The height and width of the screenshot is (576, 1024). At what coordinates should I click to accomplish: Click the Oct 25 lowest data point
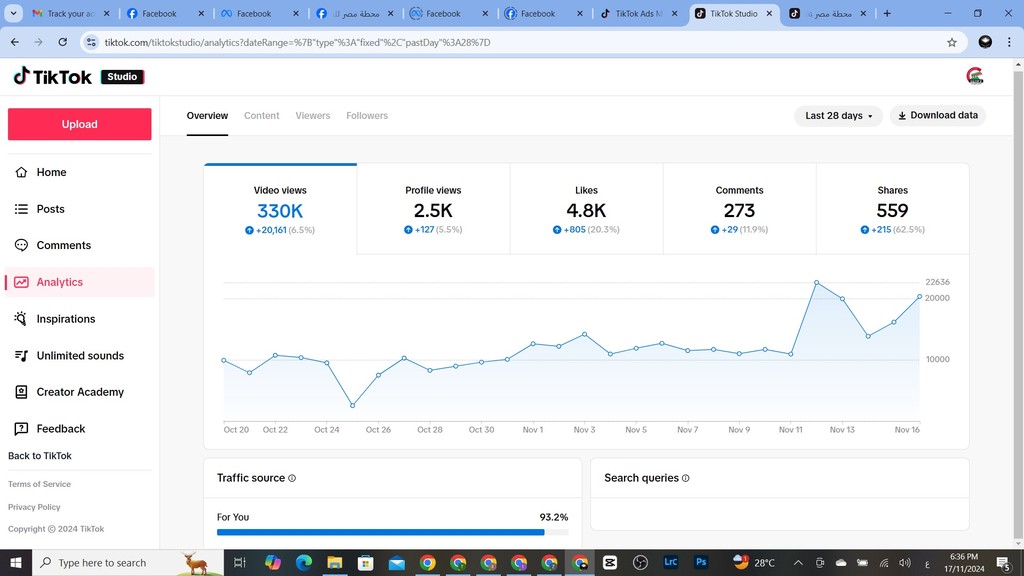coord(353,406)
